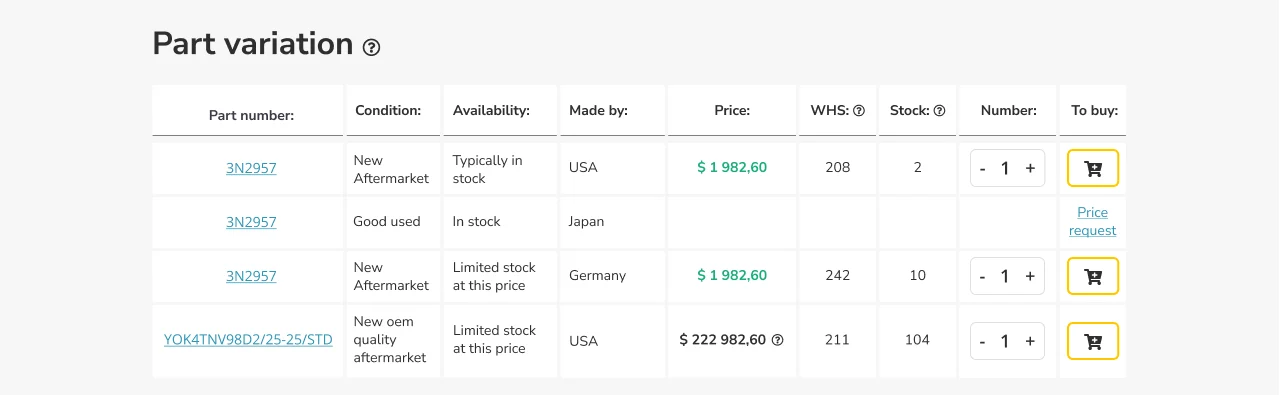The image size is (1280, 395).
Task: Click the $ 1 982,60 price in Germany row
Action: click(732, 276)
